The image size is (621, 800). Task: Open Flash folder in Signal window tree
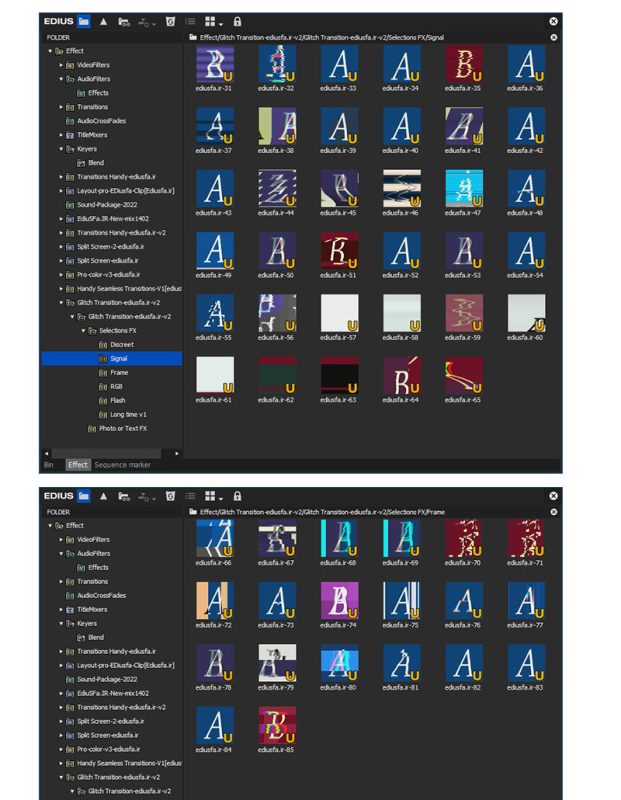(x=117, y=401)
